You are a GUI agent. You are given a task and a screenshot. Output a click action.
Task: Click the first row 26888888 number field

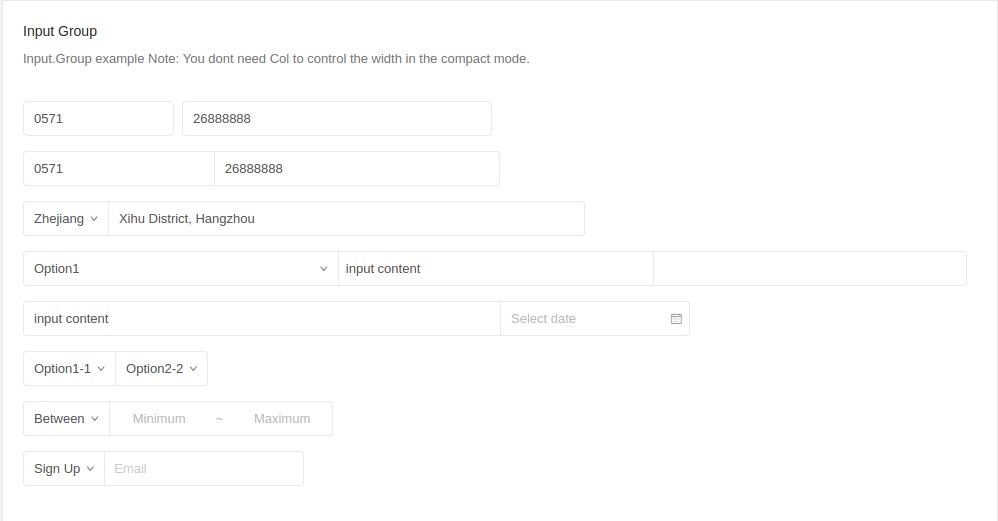point(336,119)
